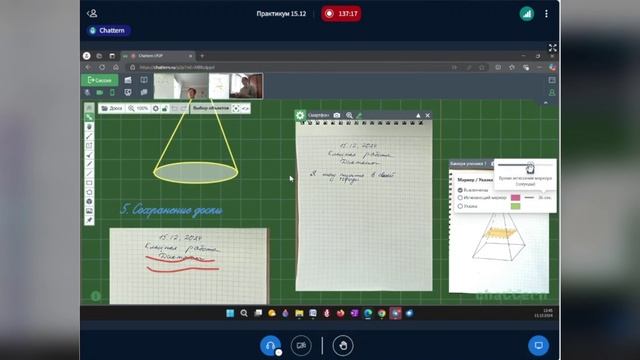
Task: Click magnifier zoom icon in smartphone window
Action: 349,116
